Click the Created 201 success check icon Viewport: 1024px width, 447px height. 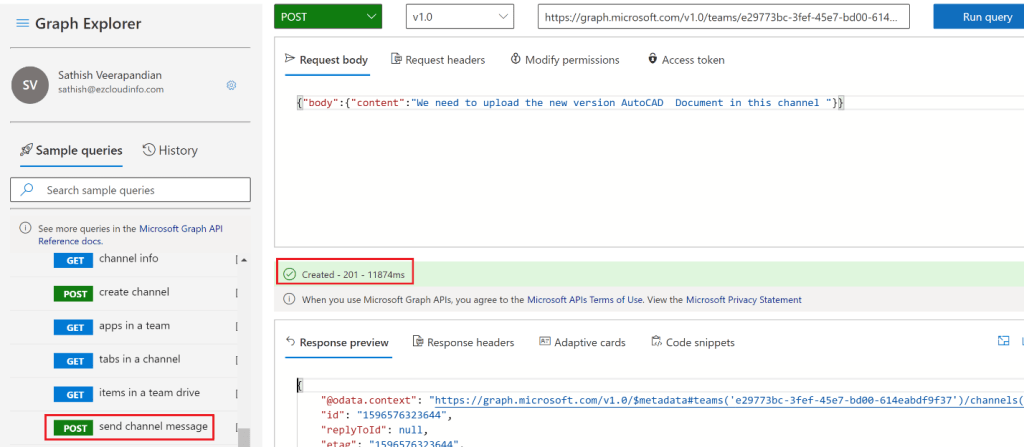[x=289, y=273]
